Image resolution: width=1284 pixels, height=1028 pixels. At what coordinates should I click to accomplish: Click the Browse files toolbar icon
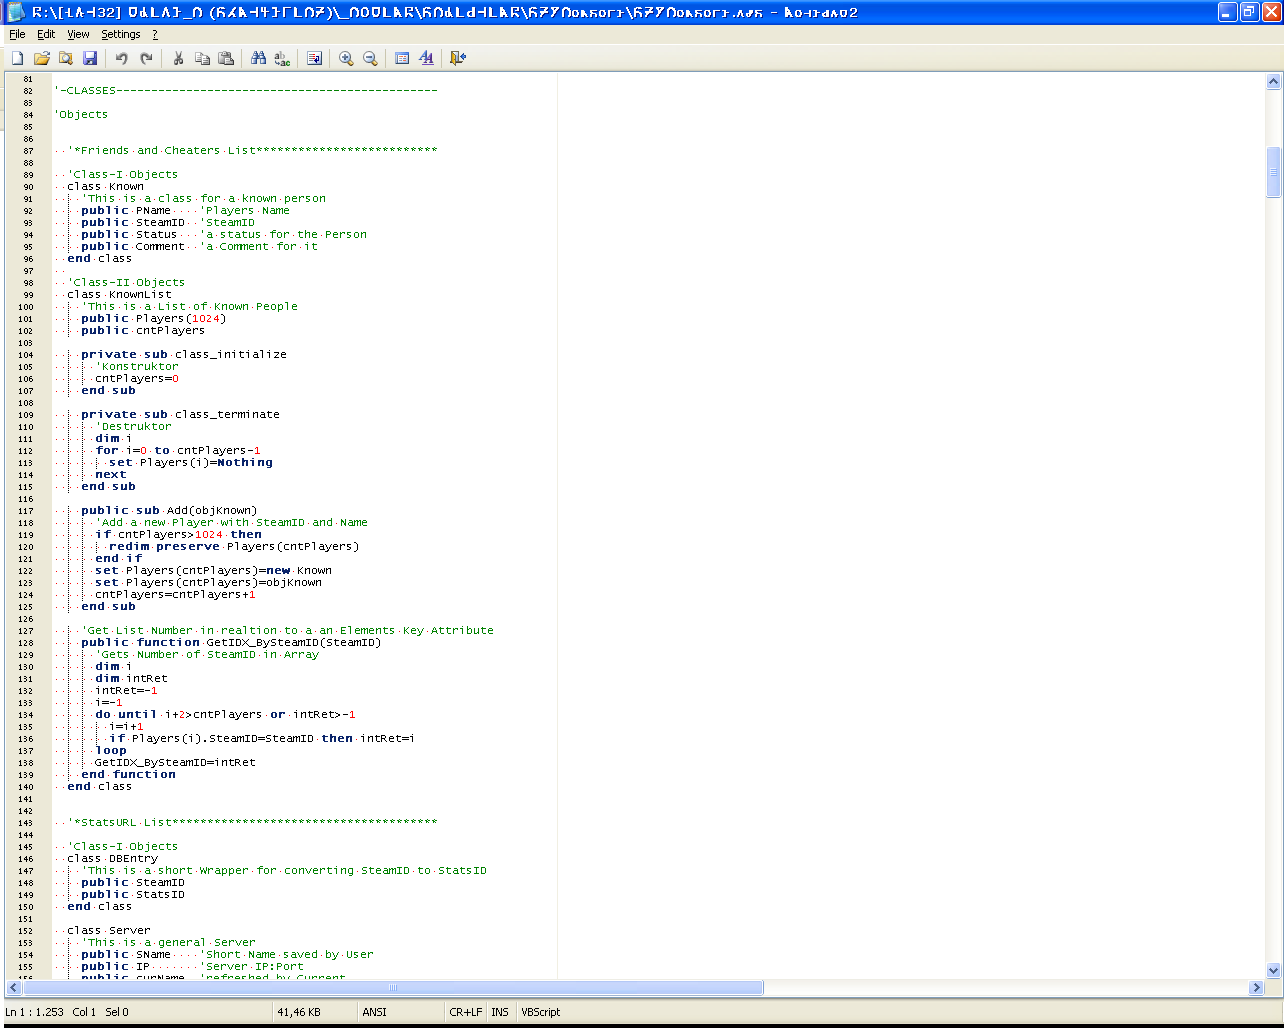pyautogui.click(x=66, y=58)
